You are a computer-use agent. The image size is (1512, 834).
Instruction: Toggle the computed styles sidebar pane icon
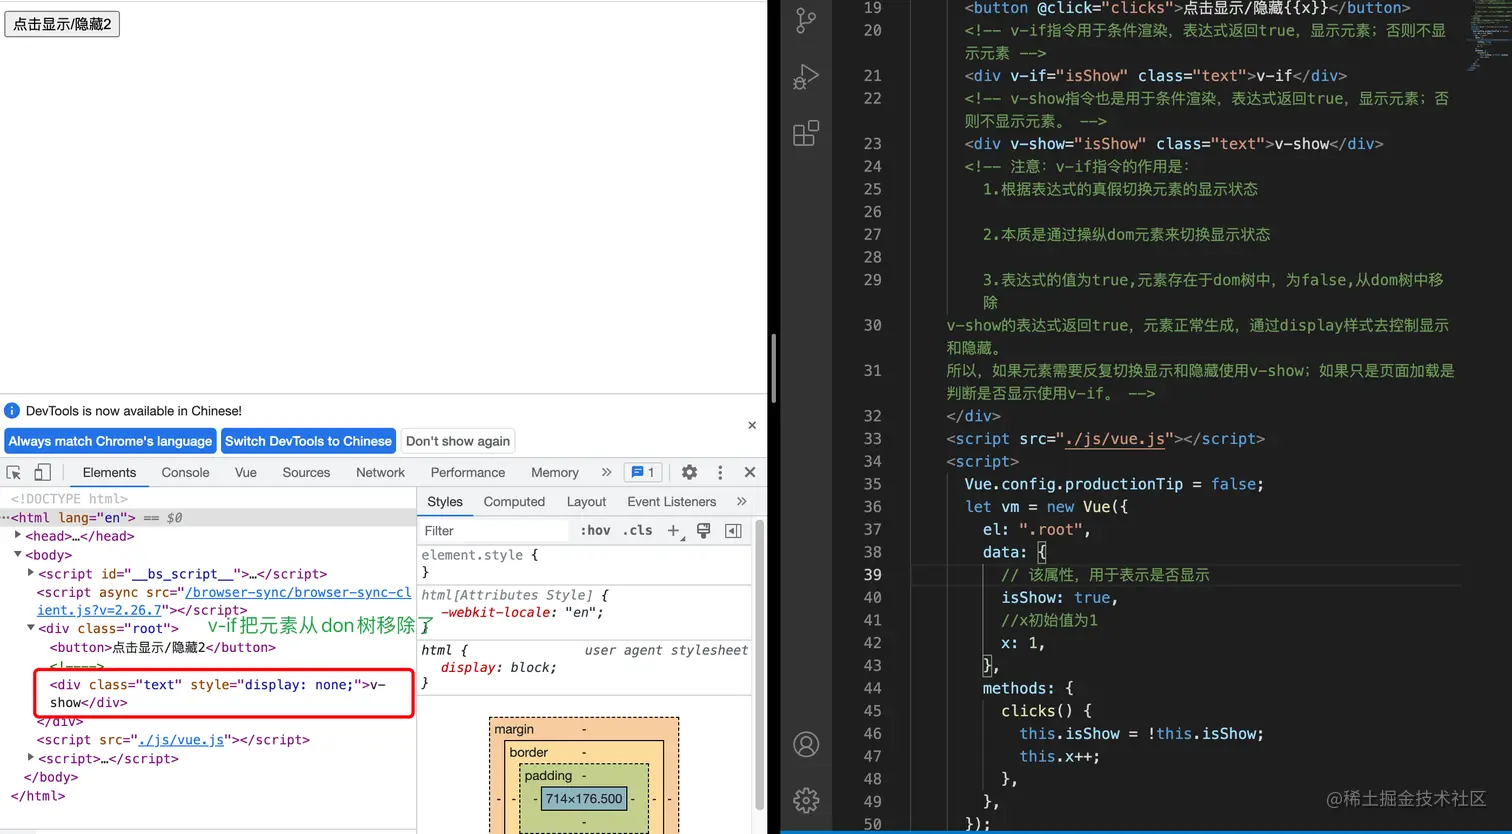pos(733,531)
